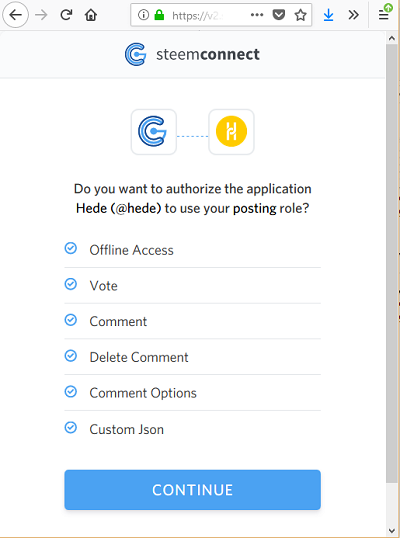The image size is (400, 538).
Task: Open Firefox hamburger menu
Action: point(384,15)
